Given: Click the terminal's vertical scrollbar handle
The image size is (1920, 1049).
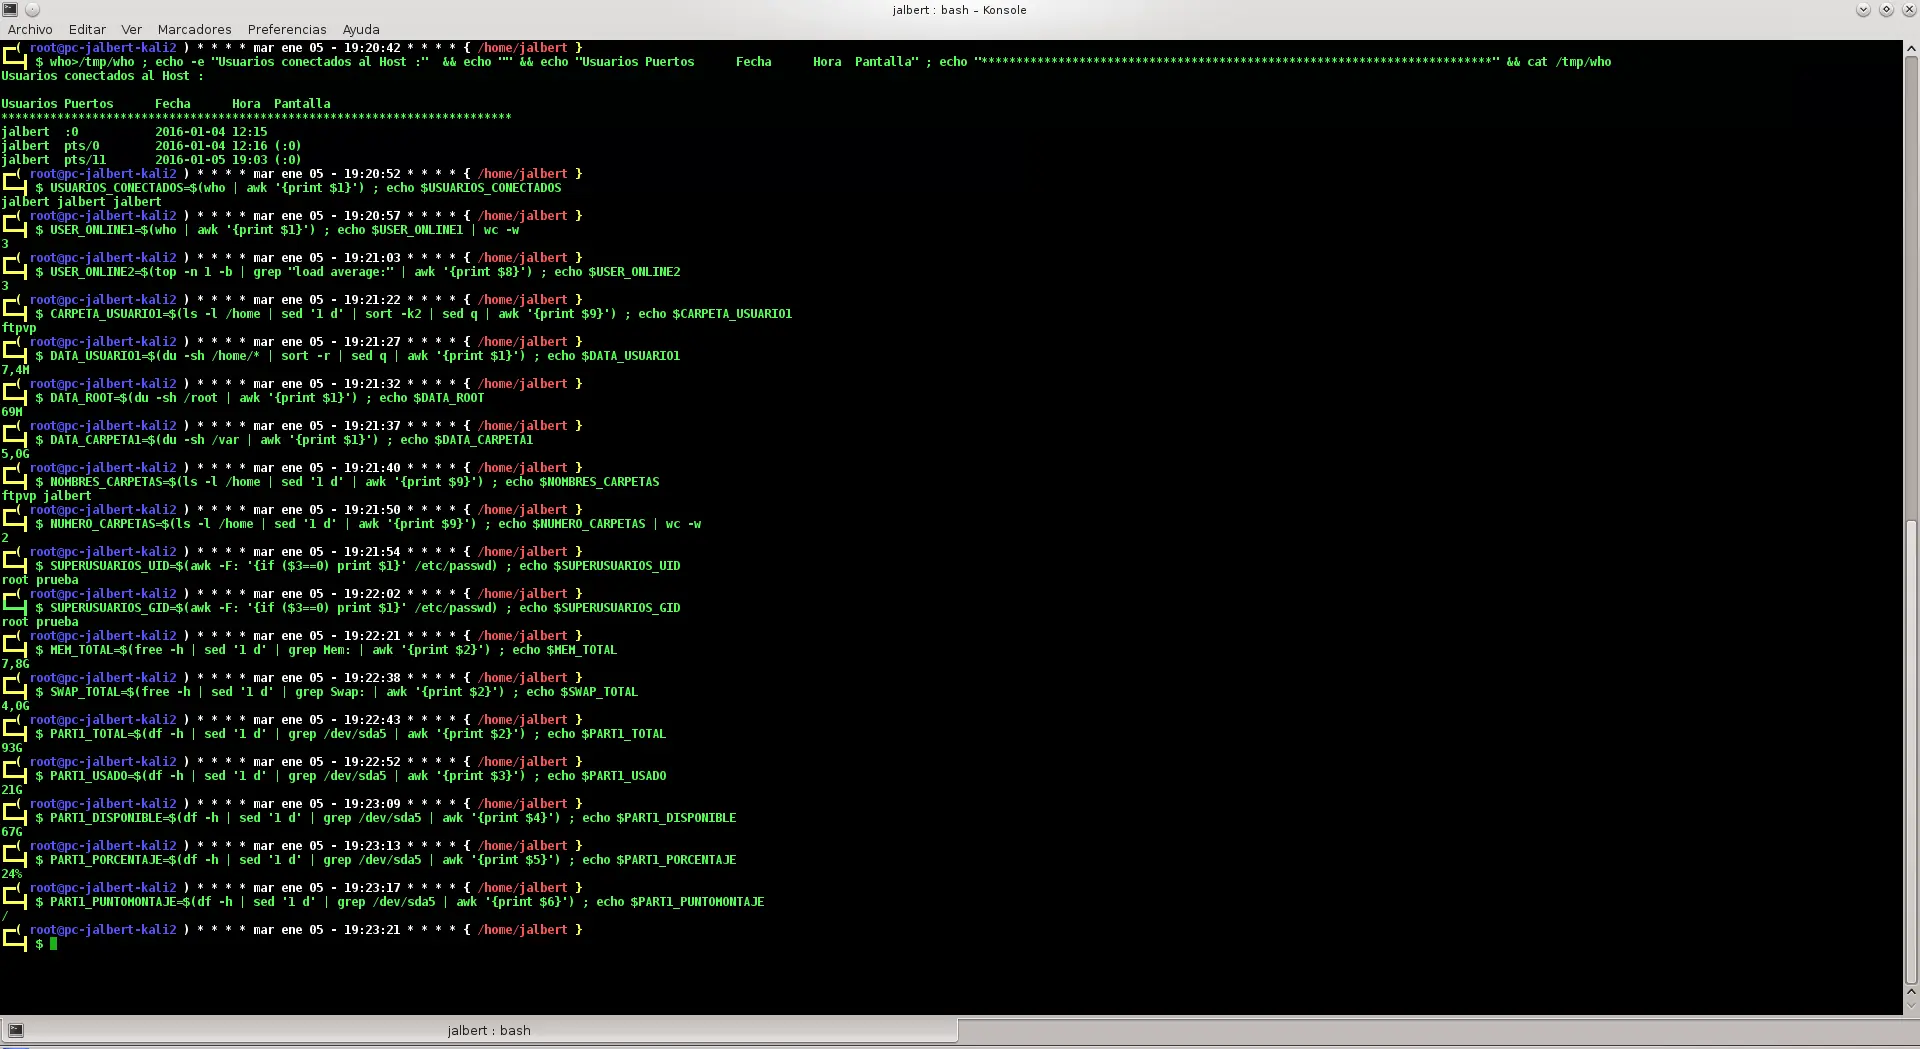Looking at the screenshot, I should coord(1911,752).
